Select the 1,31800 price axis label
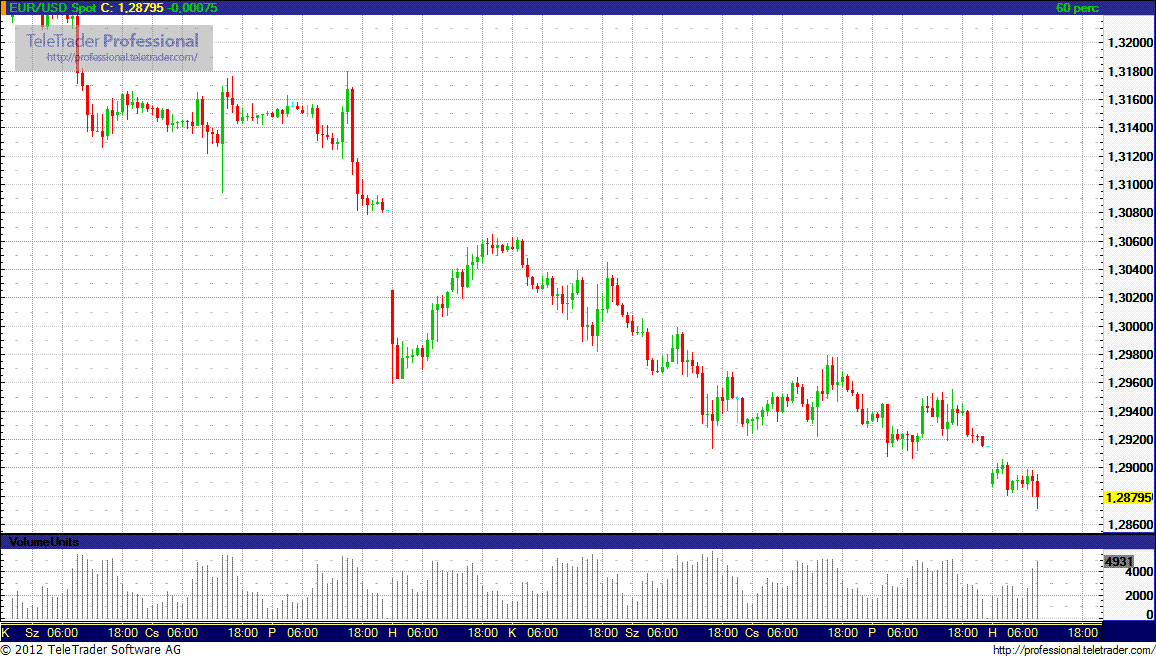The width and height of the screenshot is (1156, 659). [1129, 72]
